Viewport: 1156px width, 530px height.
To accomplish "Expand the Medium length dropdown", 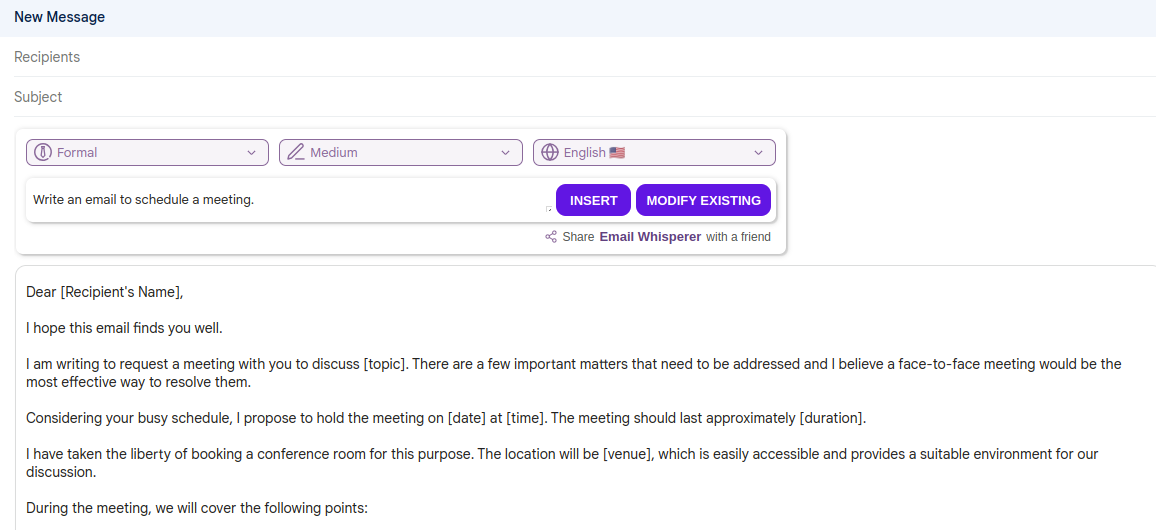I will 400,153.
